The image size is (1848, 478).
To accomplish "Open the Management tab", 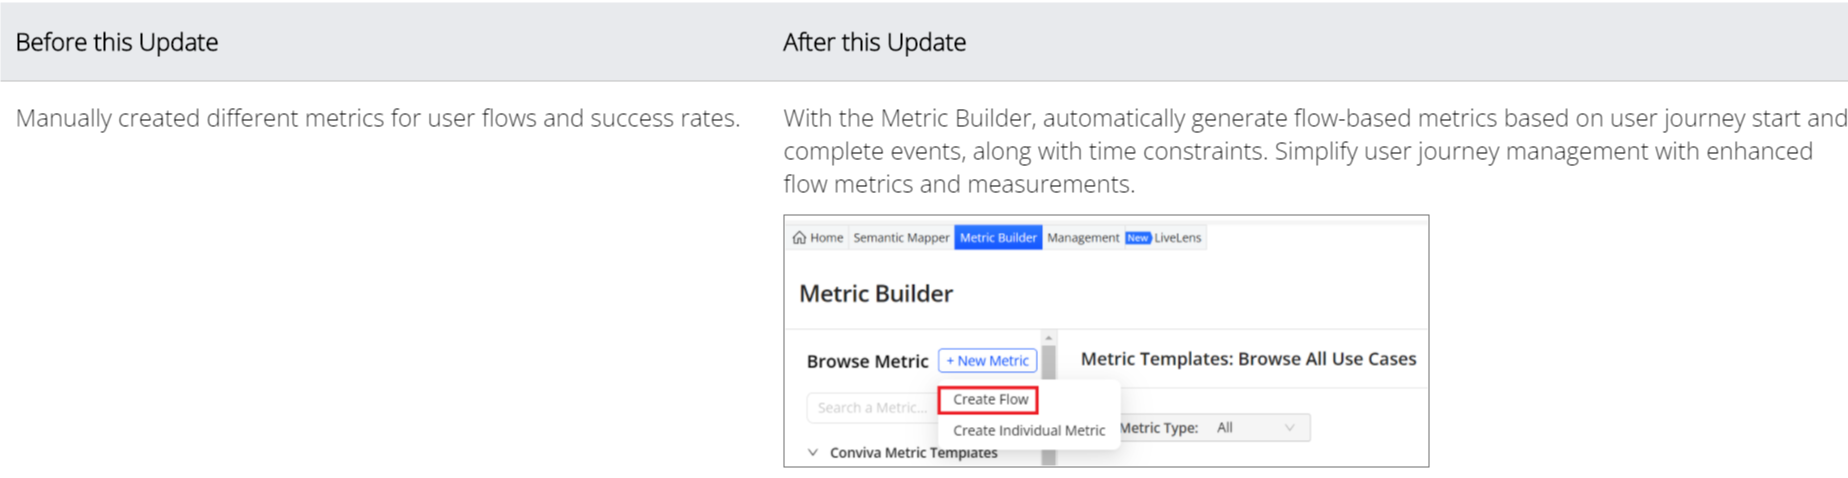I will [1083, 238].
